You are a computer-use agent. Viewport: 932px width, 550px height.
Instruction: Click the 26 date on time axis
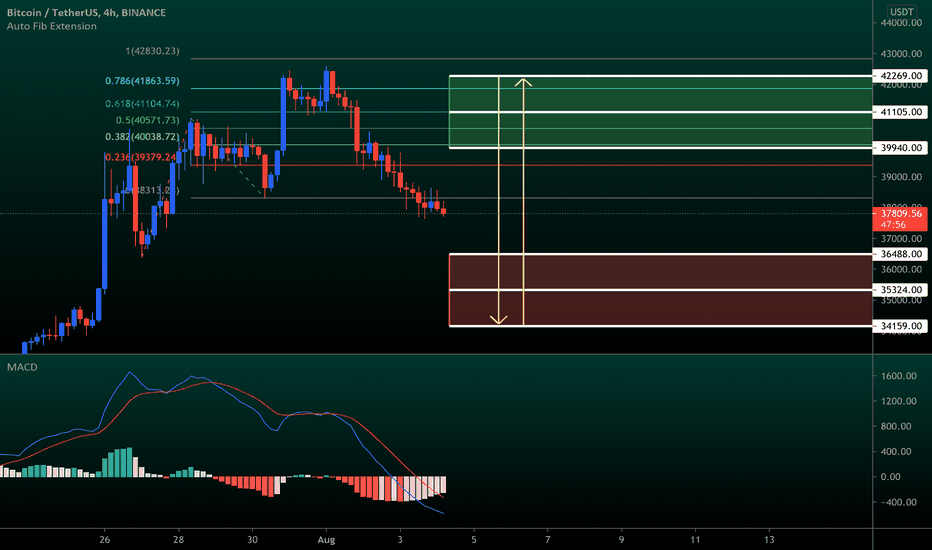(x=105, y=540)
